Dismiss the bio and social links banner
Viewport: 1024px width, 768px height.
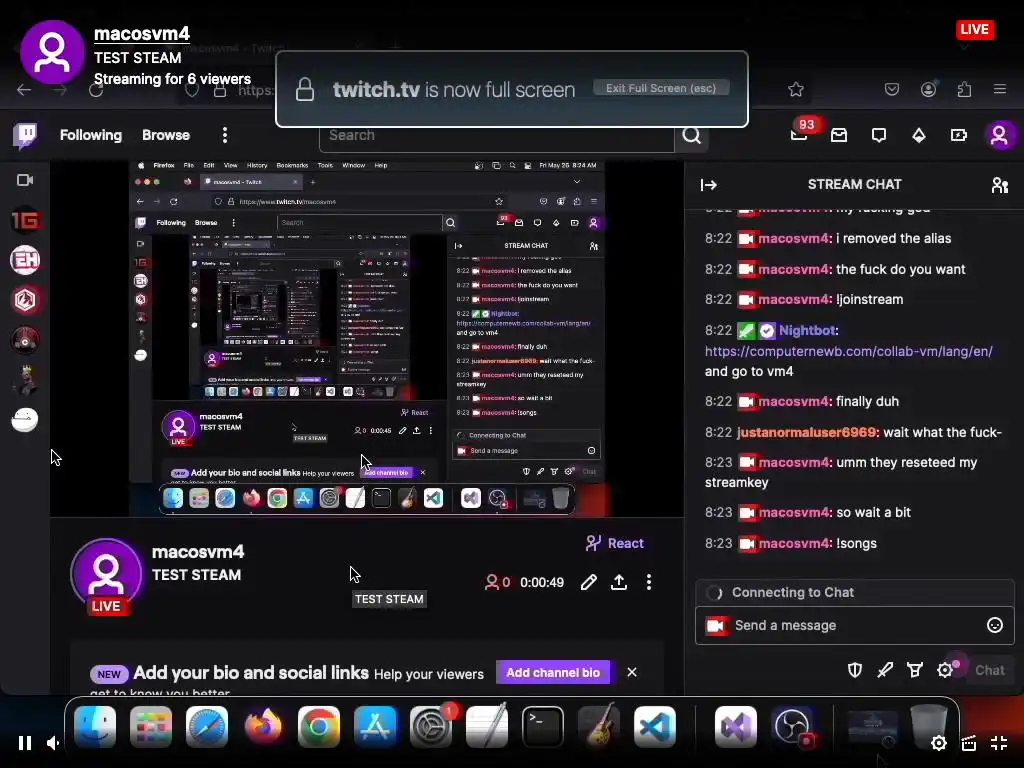coord(632,673)
